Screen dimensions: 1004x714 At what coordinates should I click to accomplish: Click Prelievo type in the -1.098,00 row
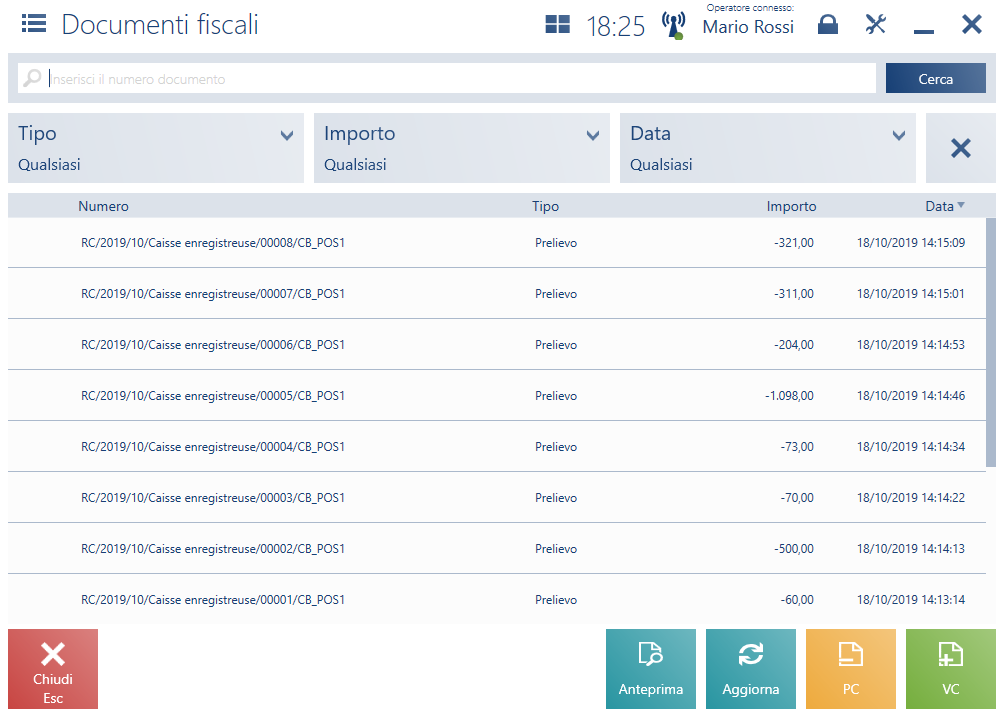pos(556,396)
